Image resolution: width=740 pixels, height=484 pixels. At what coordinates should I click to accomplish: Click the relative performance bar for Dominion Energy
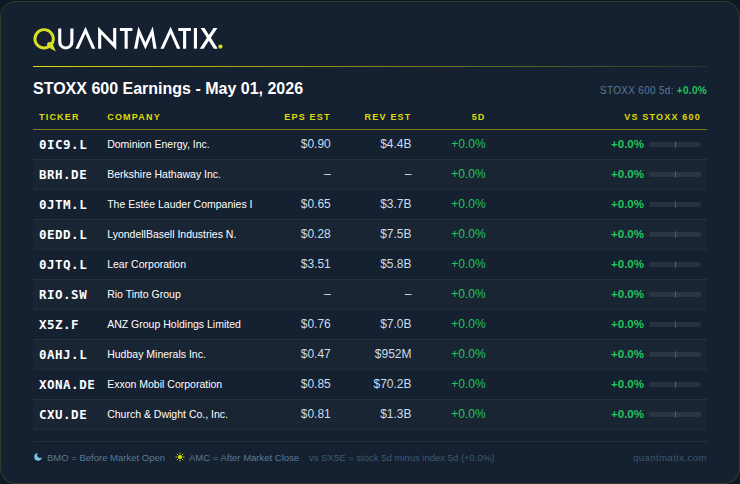pos(675,144)
